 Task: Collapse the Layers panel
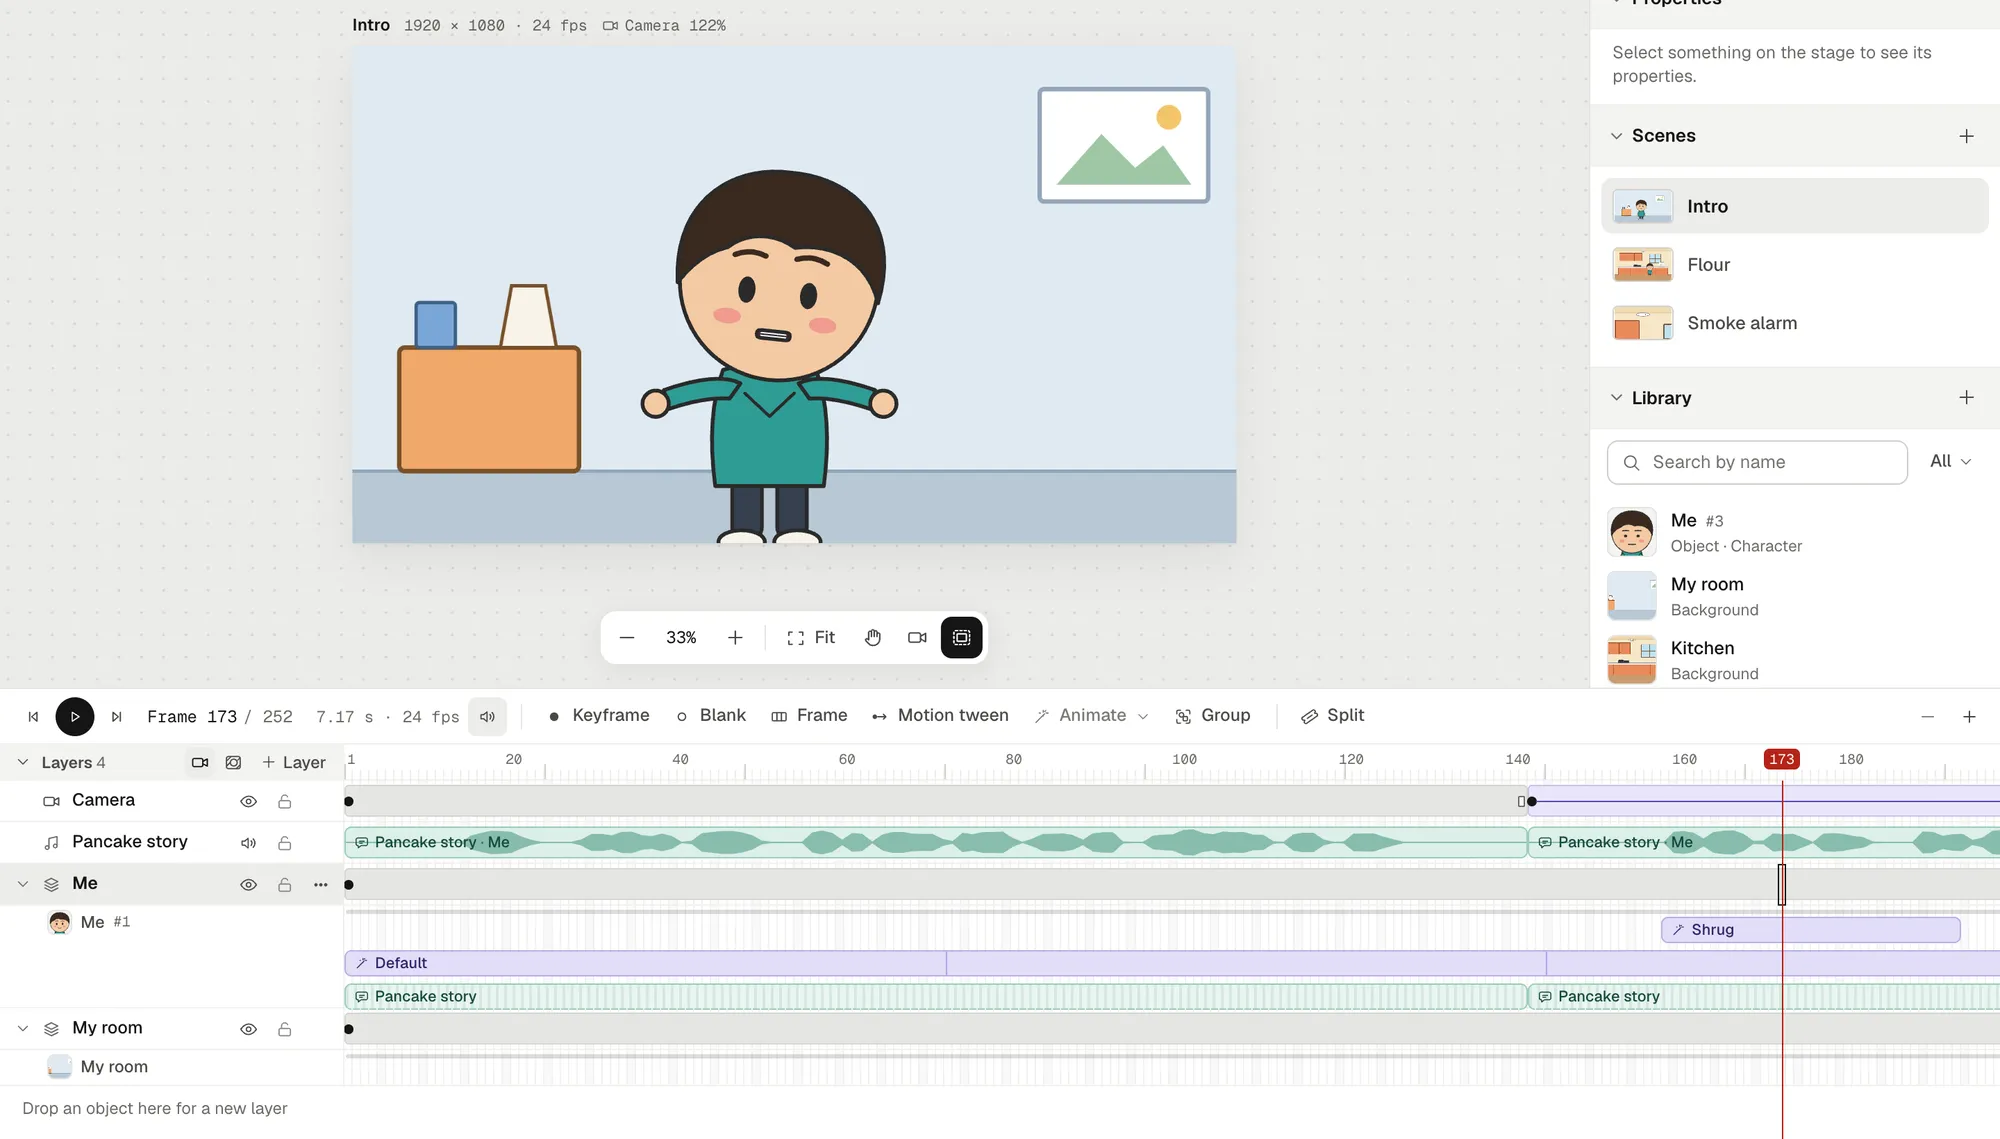[23, 763]
